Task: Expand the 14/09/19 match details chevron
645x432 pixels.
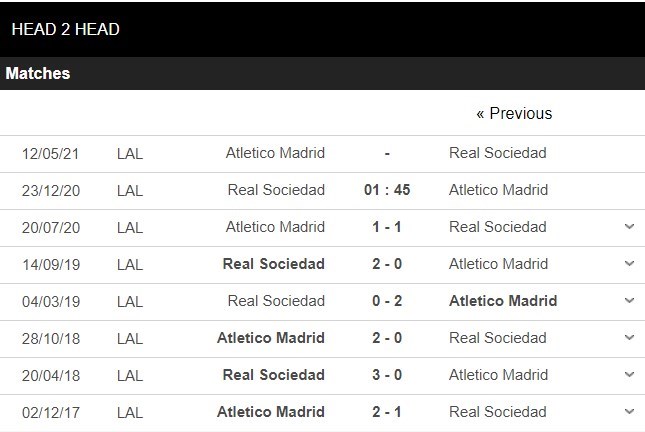Action: pos(629,264)
